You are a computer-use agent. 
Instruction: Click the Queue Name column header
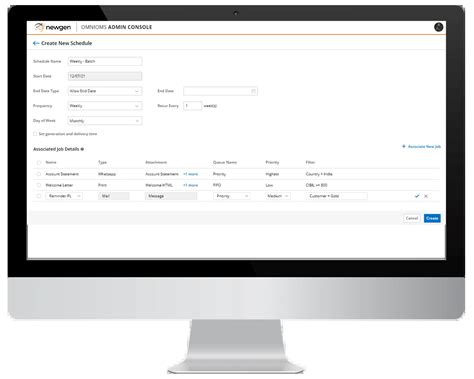pos(225,163)
